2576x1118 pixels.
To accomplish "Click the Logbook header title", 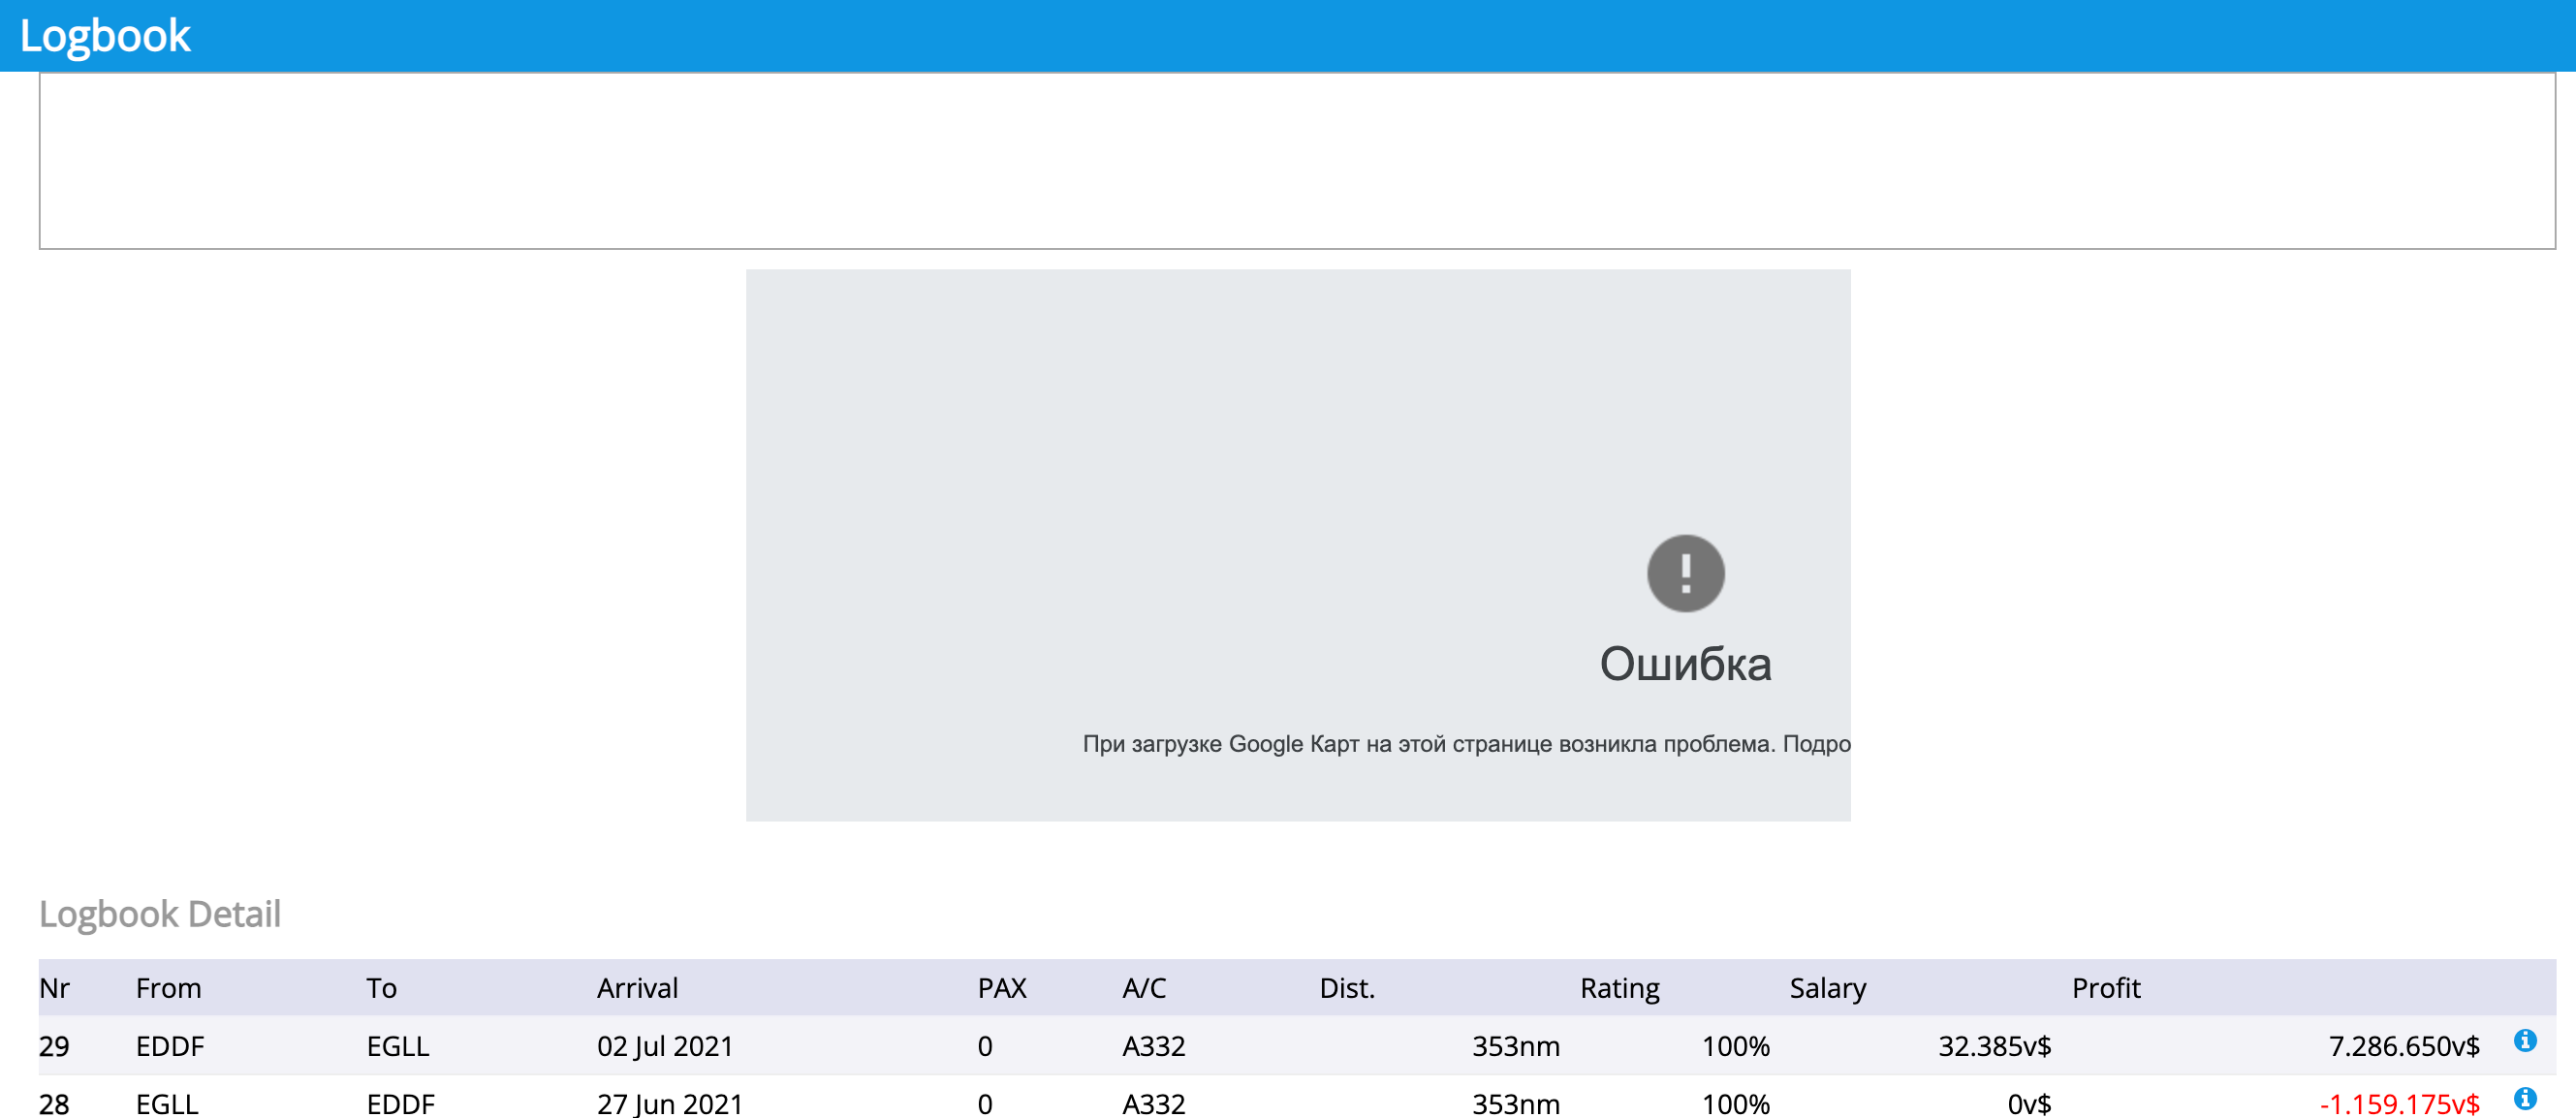I will 105,36.
